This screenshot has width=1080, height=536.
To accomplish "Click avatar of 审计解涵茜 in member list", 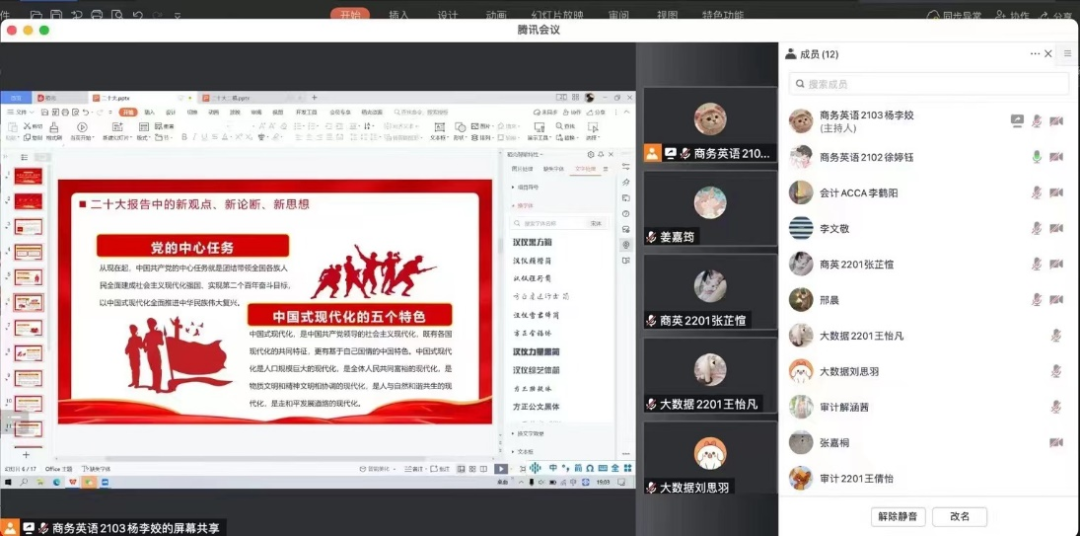I will point(801,407).
